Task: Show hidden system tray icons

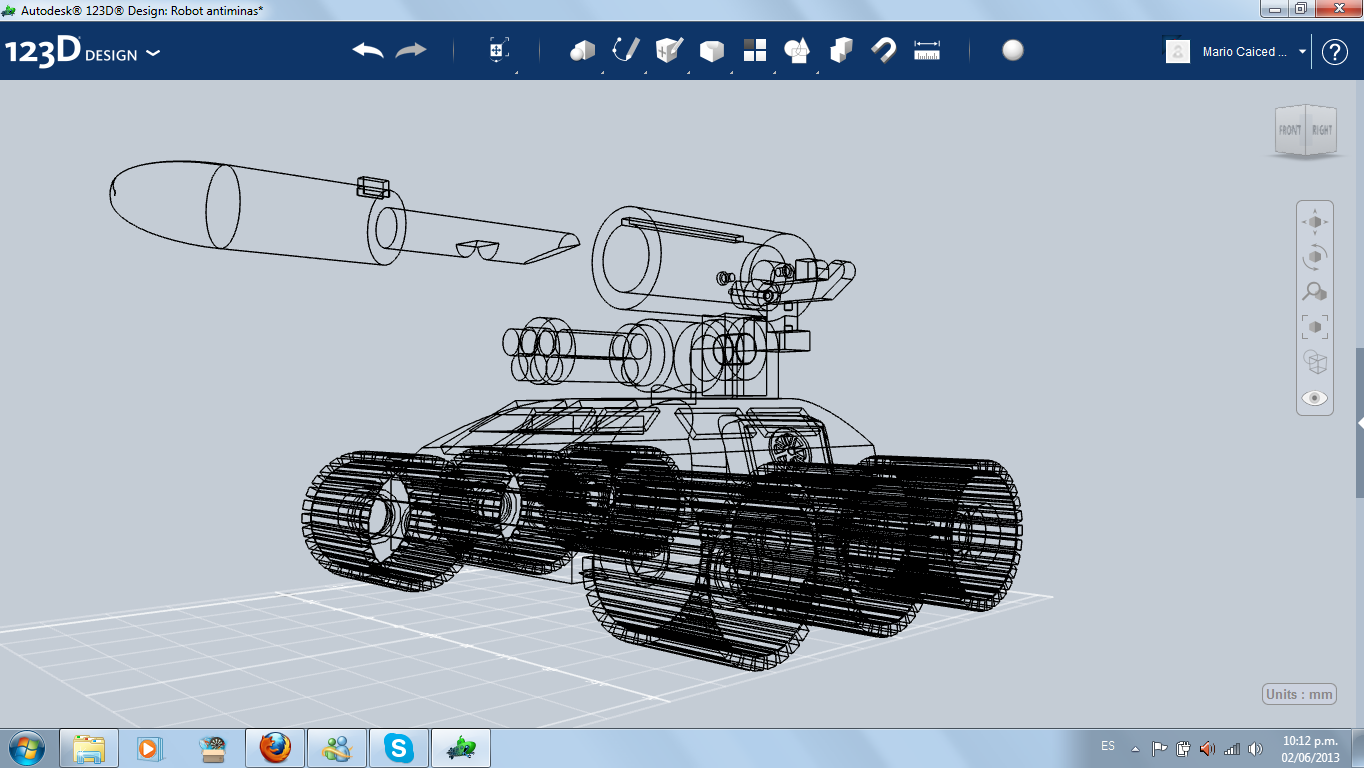Action: [1135, 748]
